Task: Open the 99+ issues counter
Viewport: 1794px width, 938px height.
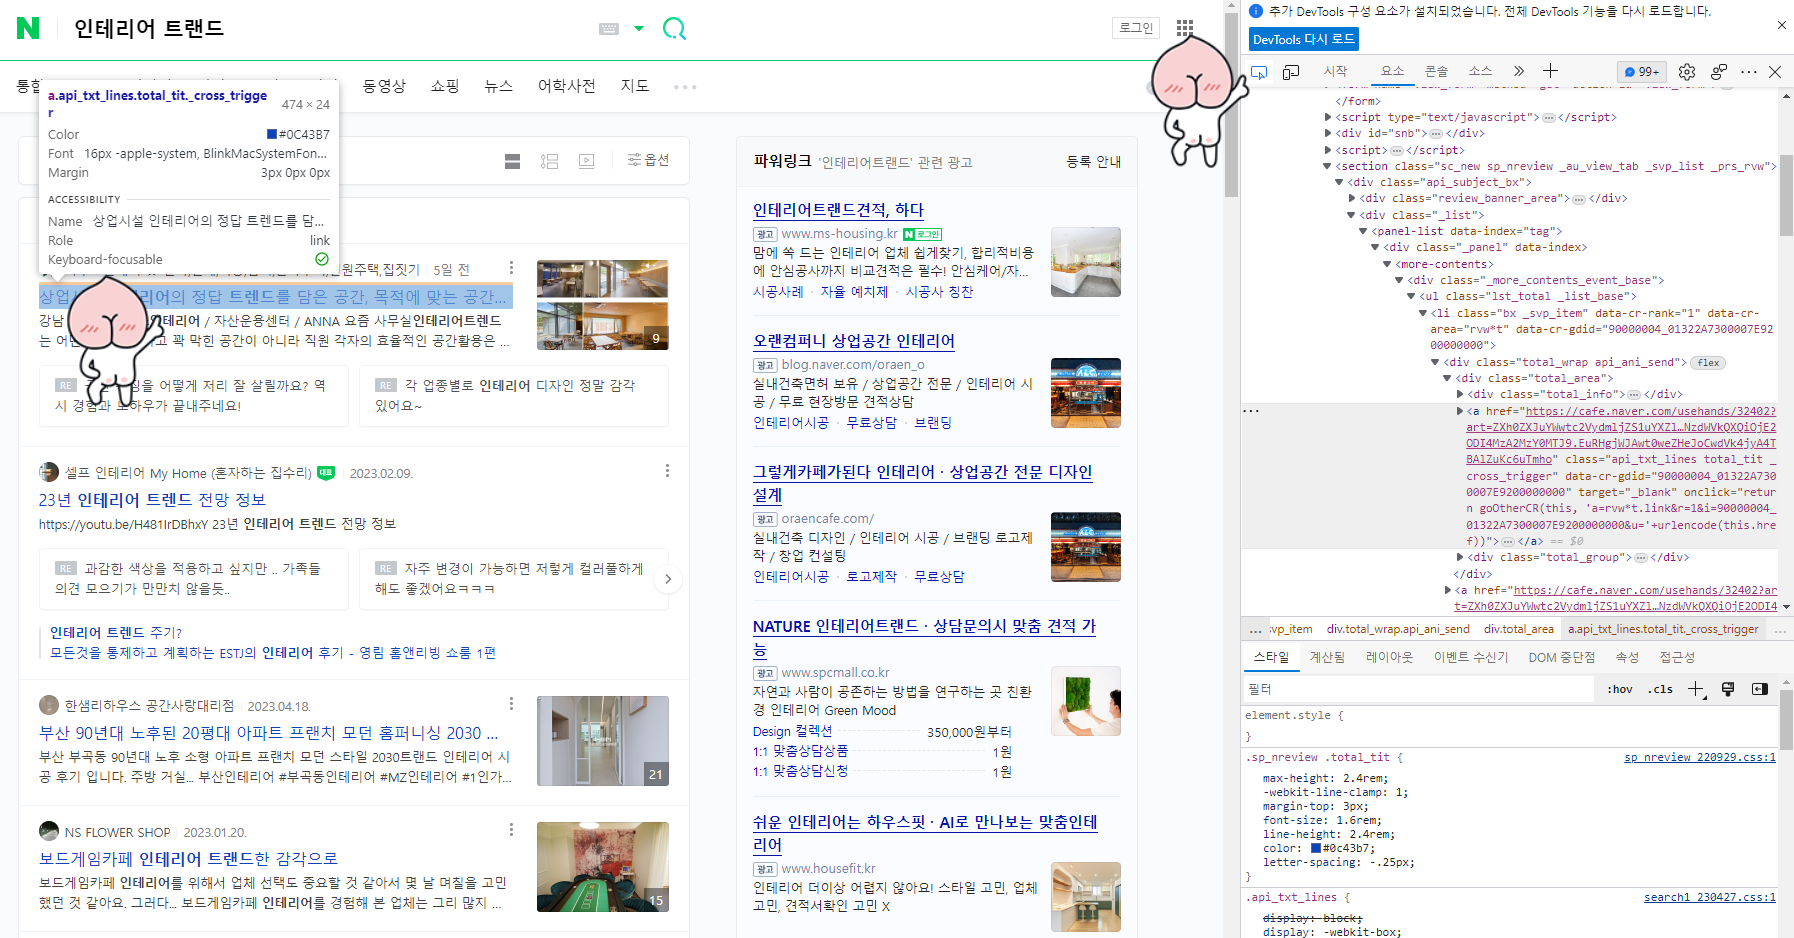Action: tap(1642, 72)
